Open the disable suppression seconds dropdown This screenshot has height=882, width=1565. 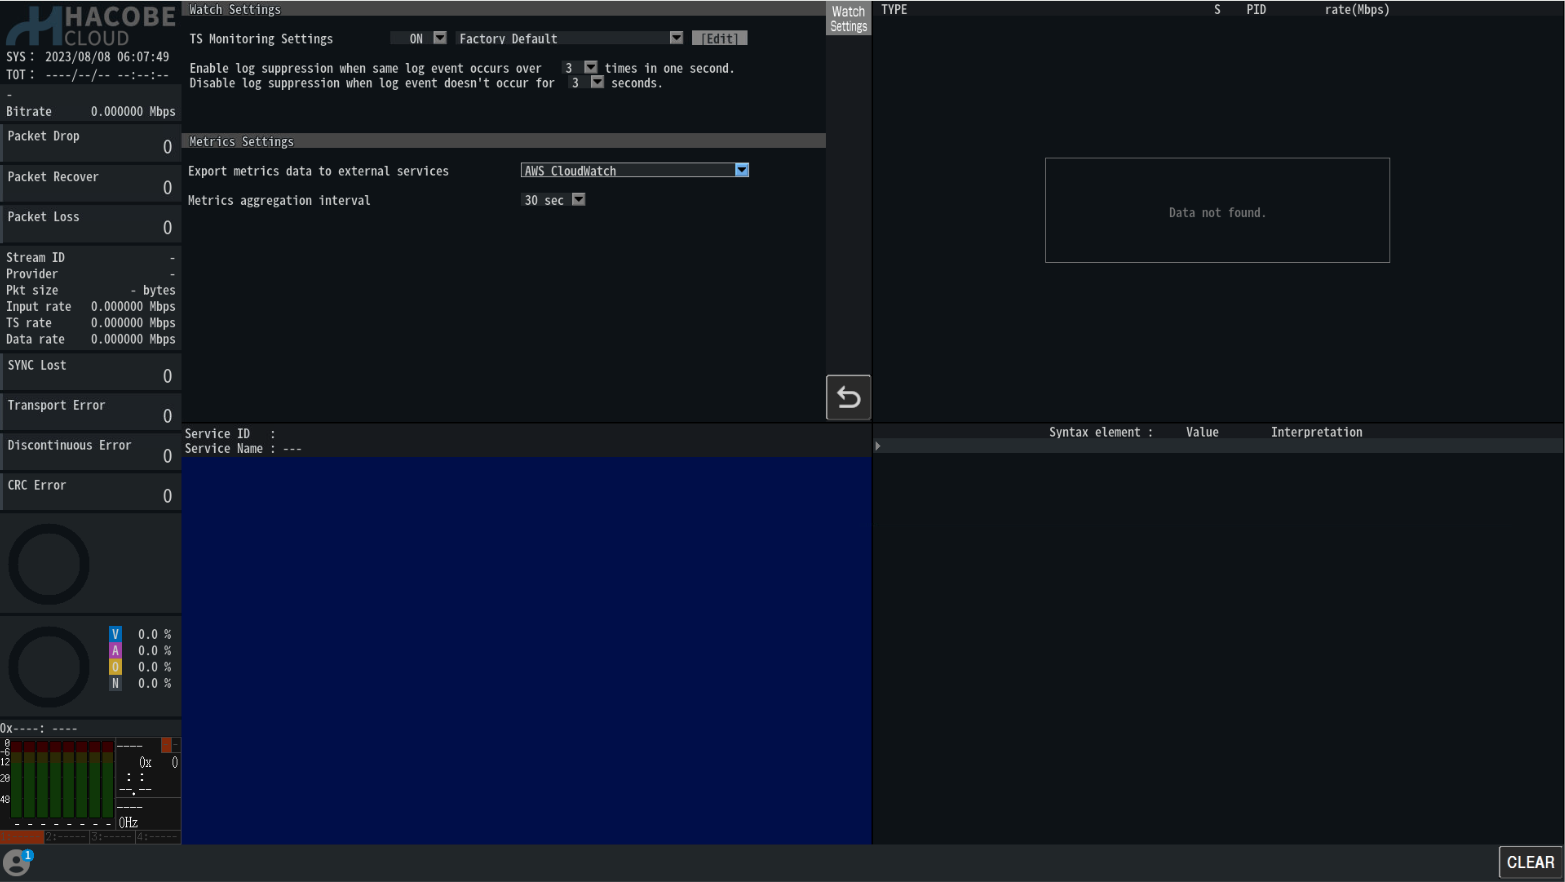coord(597,83)
